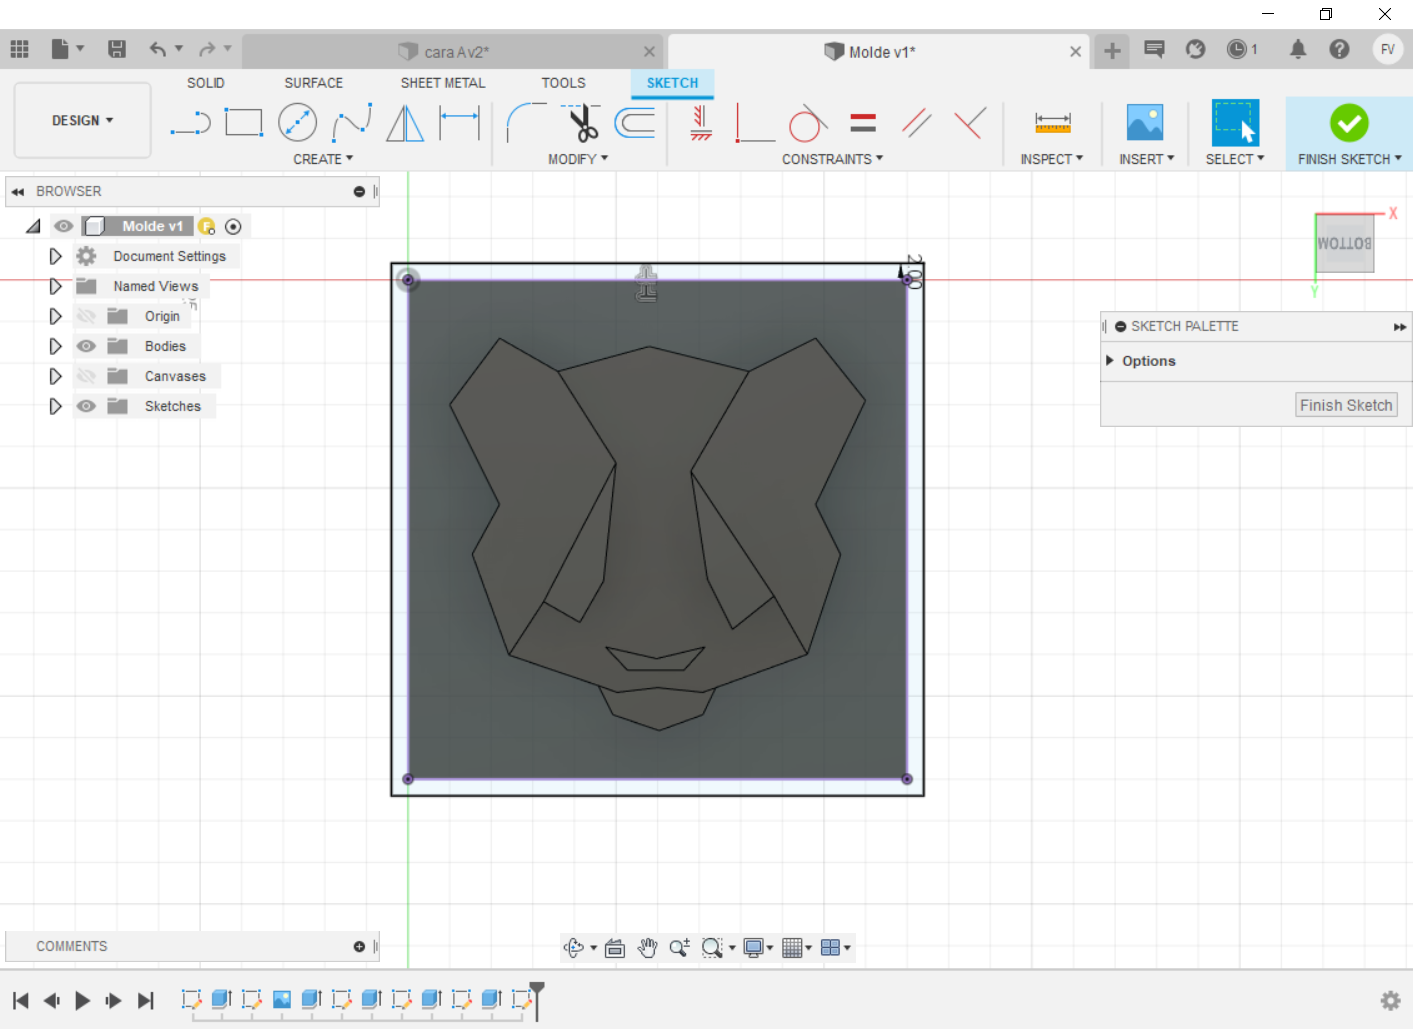Select the Circle sketch tool

tap(298, 121)
